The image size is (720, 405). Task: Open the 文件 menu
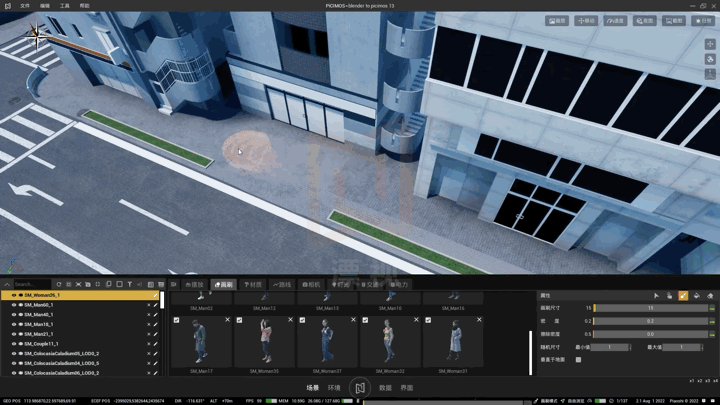pyautogui.click(x=25, y=6)
